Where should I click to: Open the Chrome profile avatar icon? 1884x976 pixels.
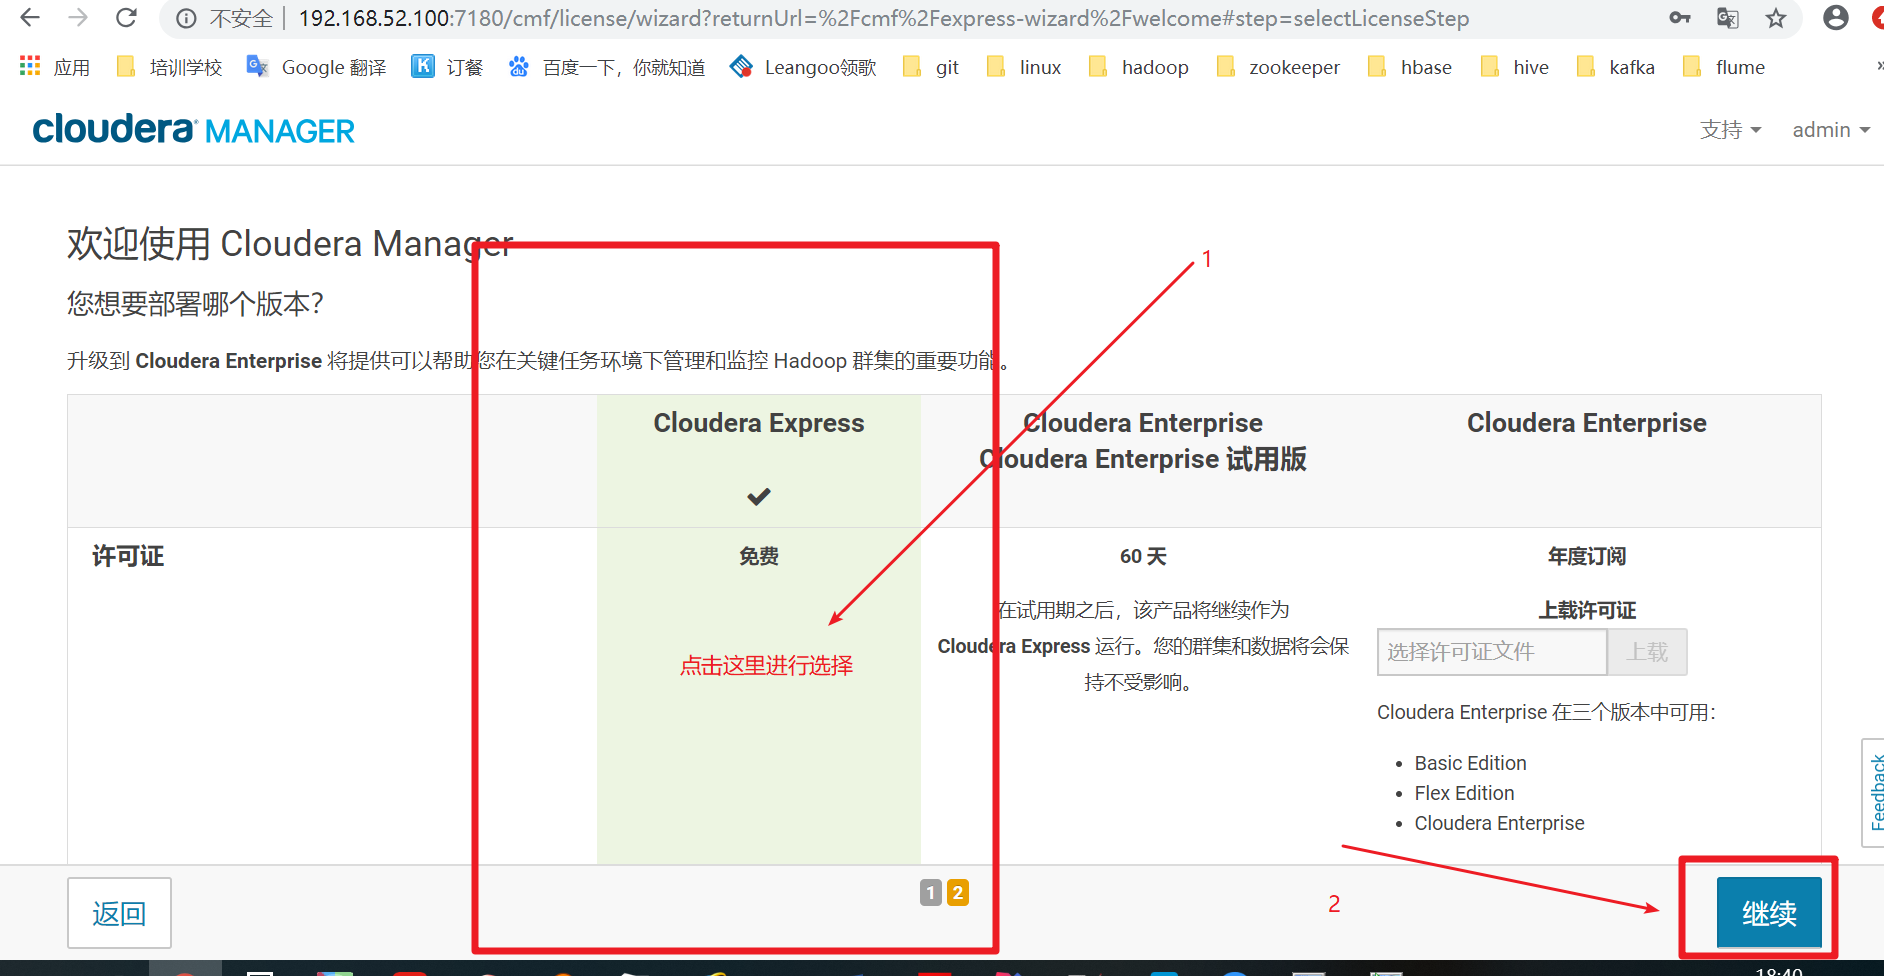1836,18
